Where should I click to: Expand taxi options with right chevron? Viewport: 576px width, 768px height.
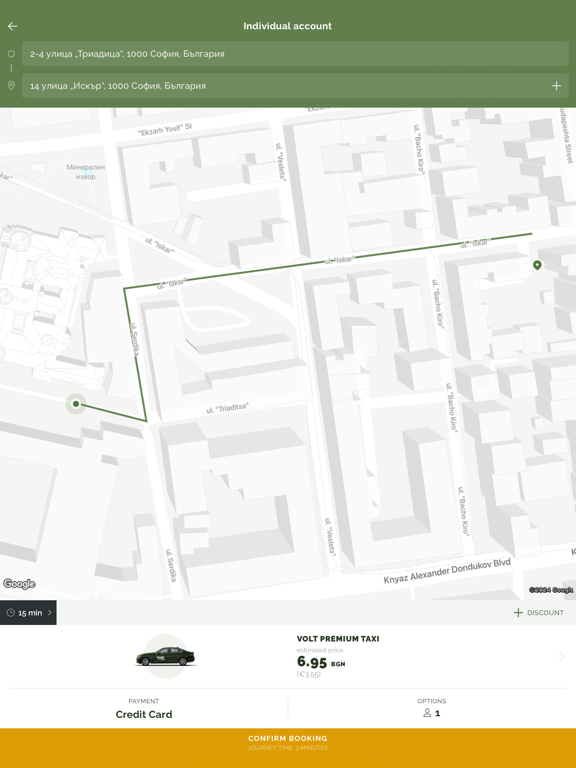[x=561, y=656]
